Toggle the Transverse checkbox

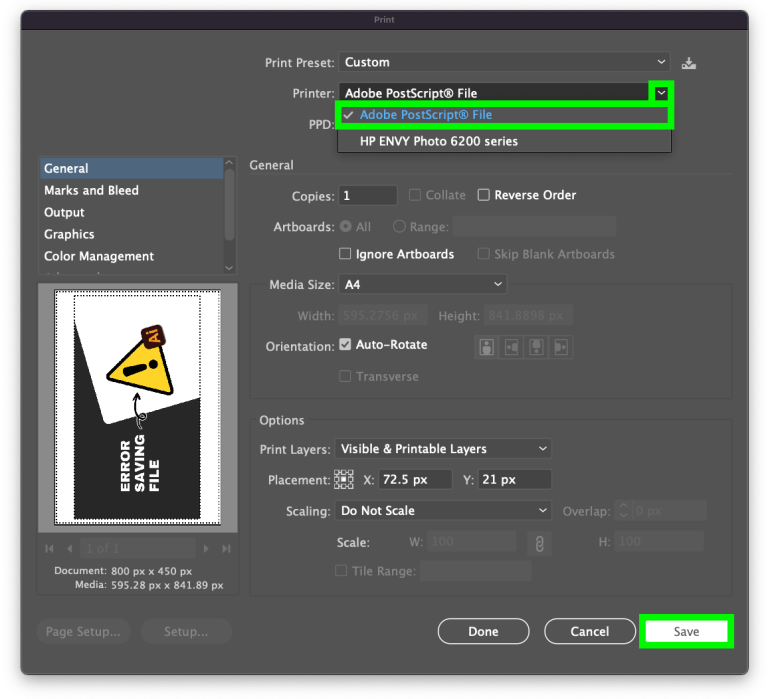point(345,376)
